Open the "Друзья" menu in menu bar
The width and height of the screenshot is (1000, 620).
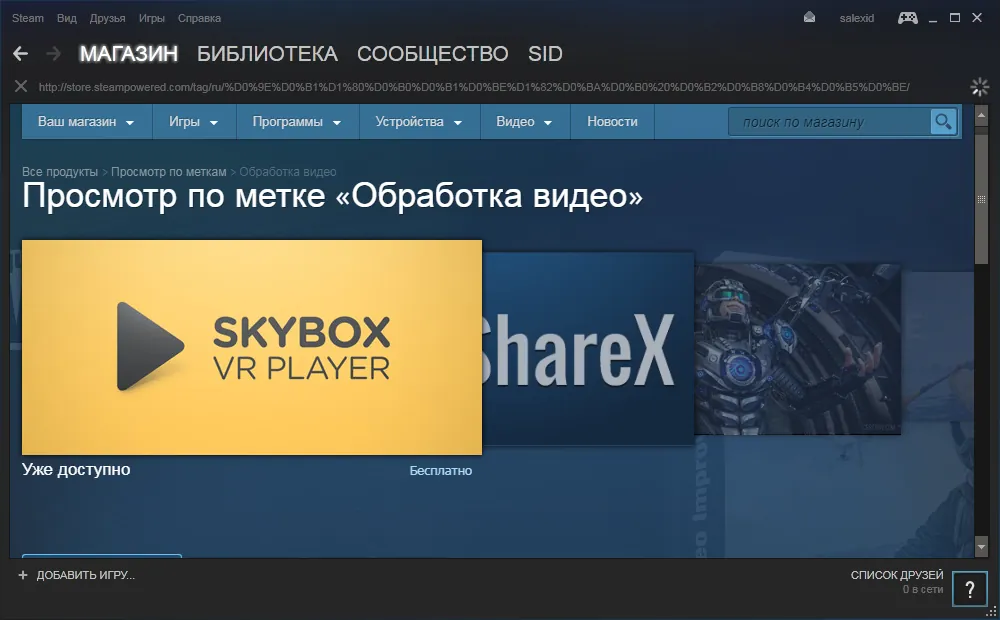pyautogui.click(x=107, y=18)
